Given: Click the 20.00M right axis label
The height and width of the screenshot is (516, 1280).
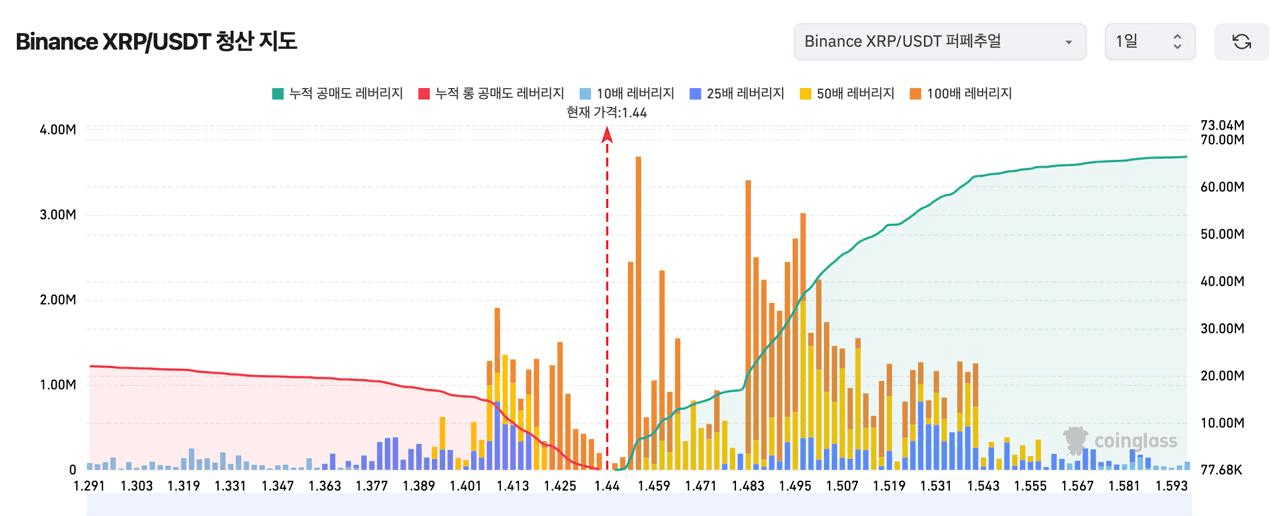Looking at the screenshot, I should coord(1221,376).
